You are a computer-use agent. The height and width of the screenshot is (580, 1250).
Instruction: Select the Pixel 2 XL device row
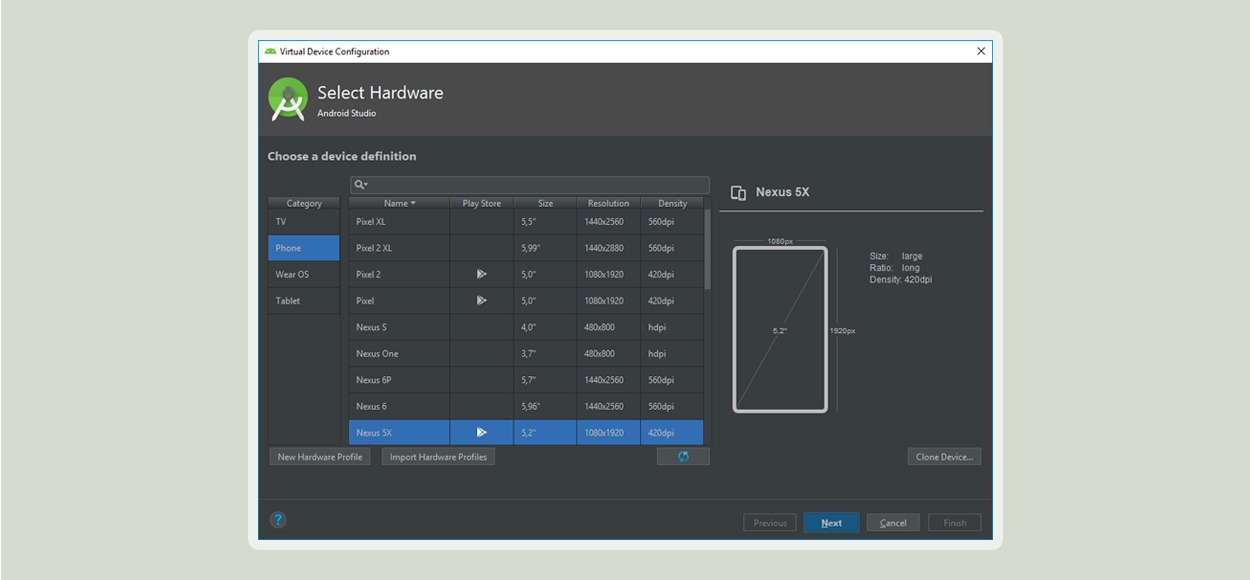526,248
